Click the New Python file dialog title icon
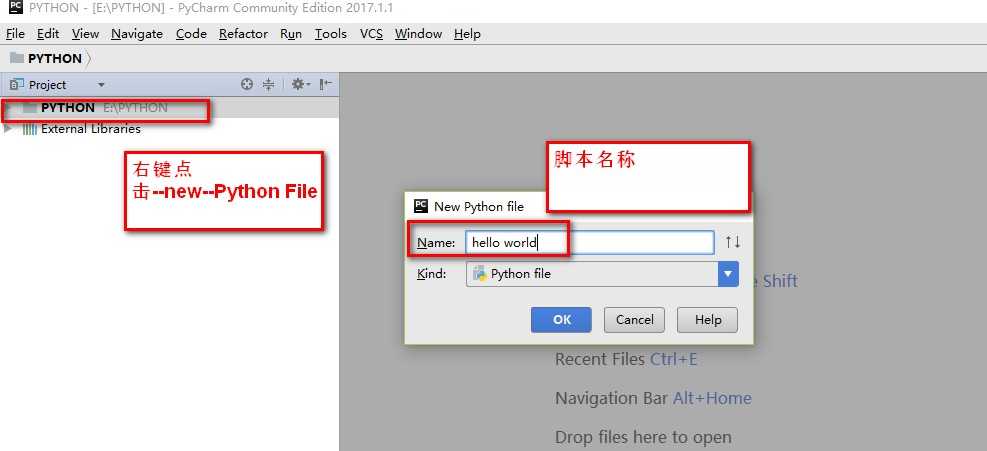Viewport: 987px width, 451px height. click(x=420, y=206)
